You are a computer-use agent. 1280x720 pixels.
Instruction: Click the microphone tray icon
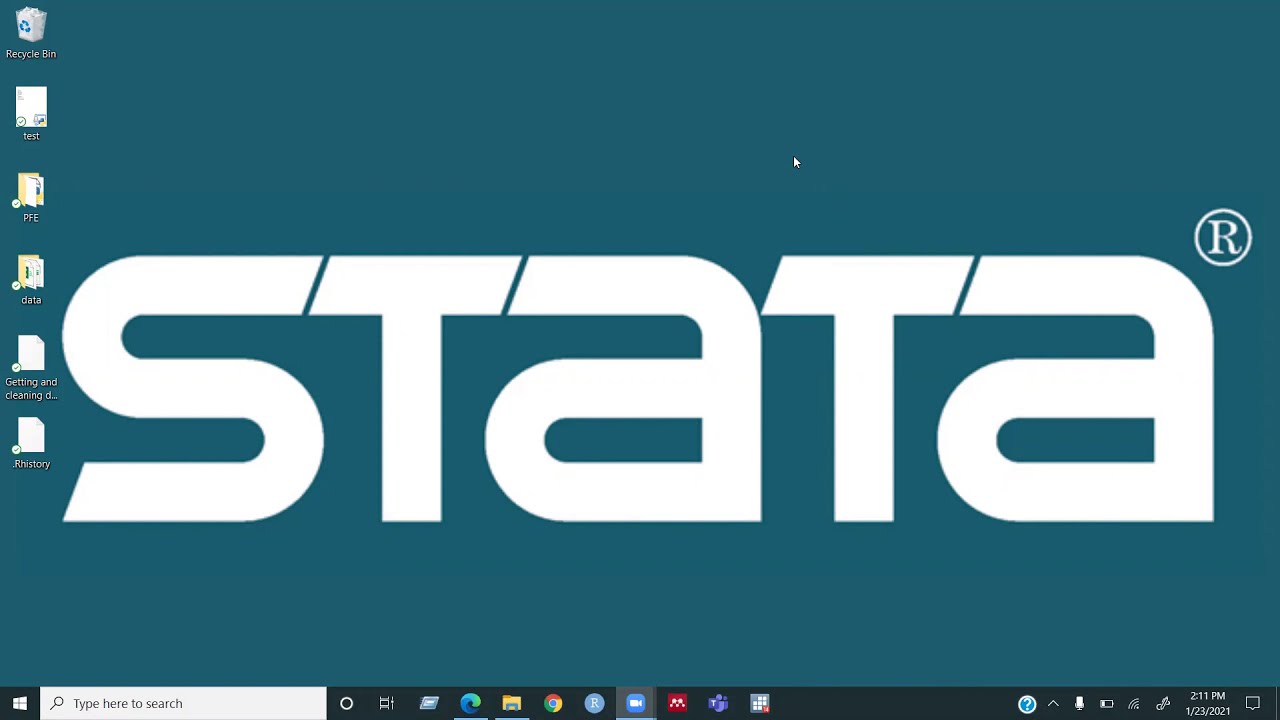[x=1079, y=703]
